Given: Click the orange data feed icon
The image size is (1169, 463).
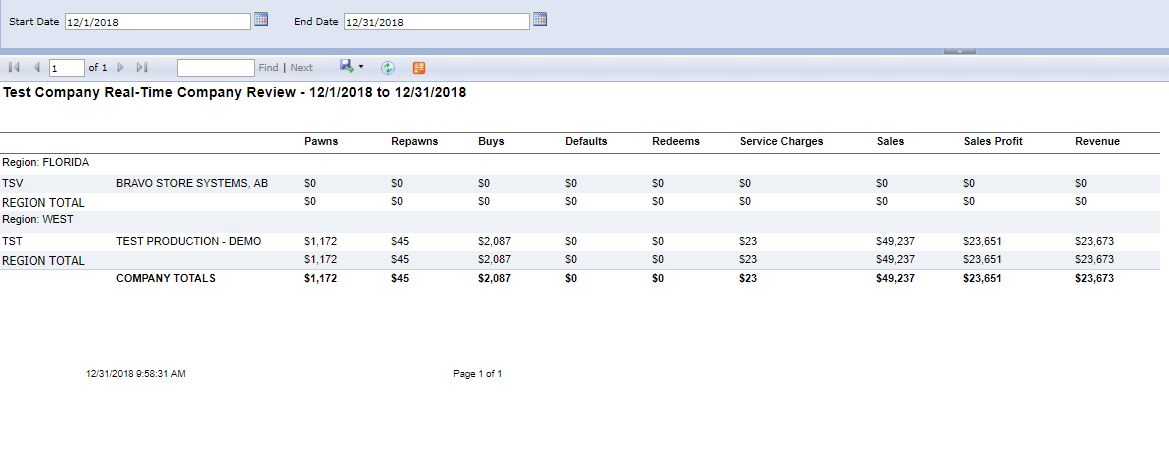Looking at the screenshot, I should 419,68.
